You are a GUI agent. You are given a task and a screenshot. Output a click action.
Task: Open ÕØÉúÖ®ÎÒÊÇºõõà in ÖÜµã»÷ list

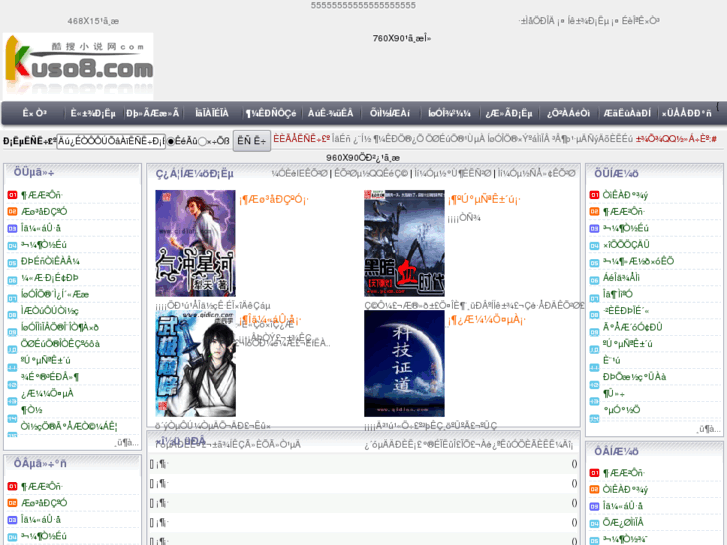pos(60,344)
